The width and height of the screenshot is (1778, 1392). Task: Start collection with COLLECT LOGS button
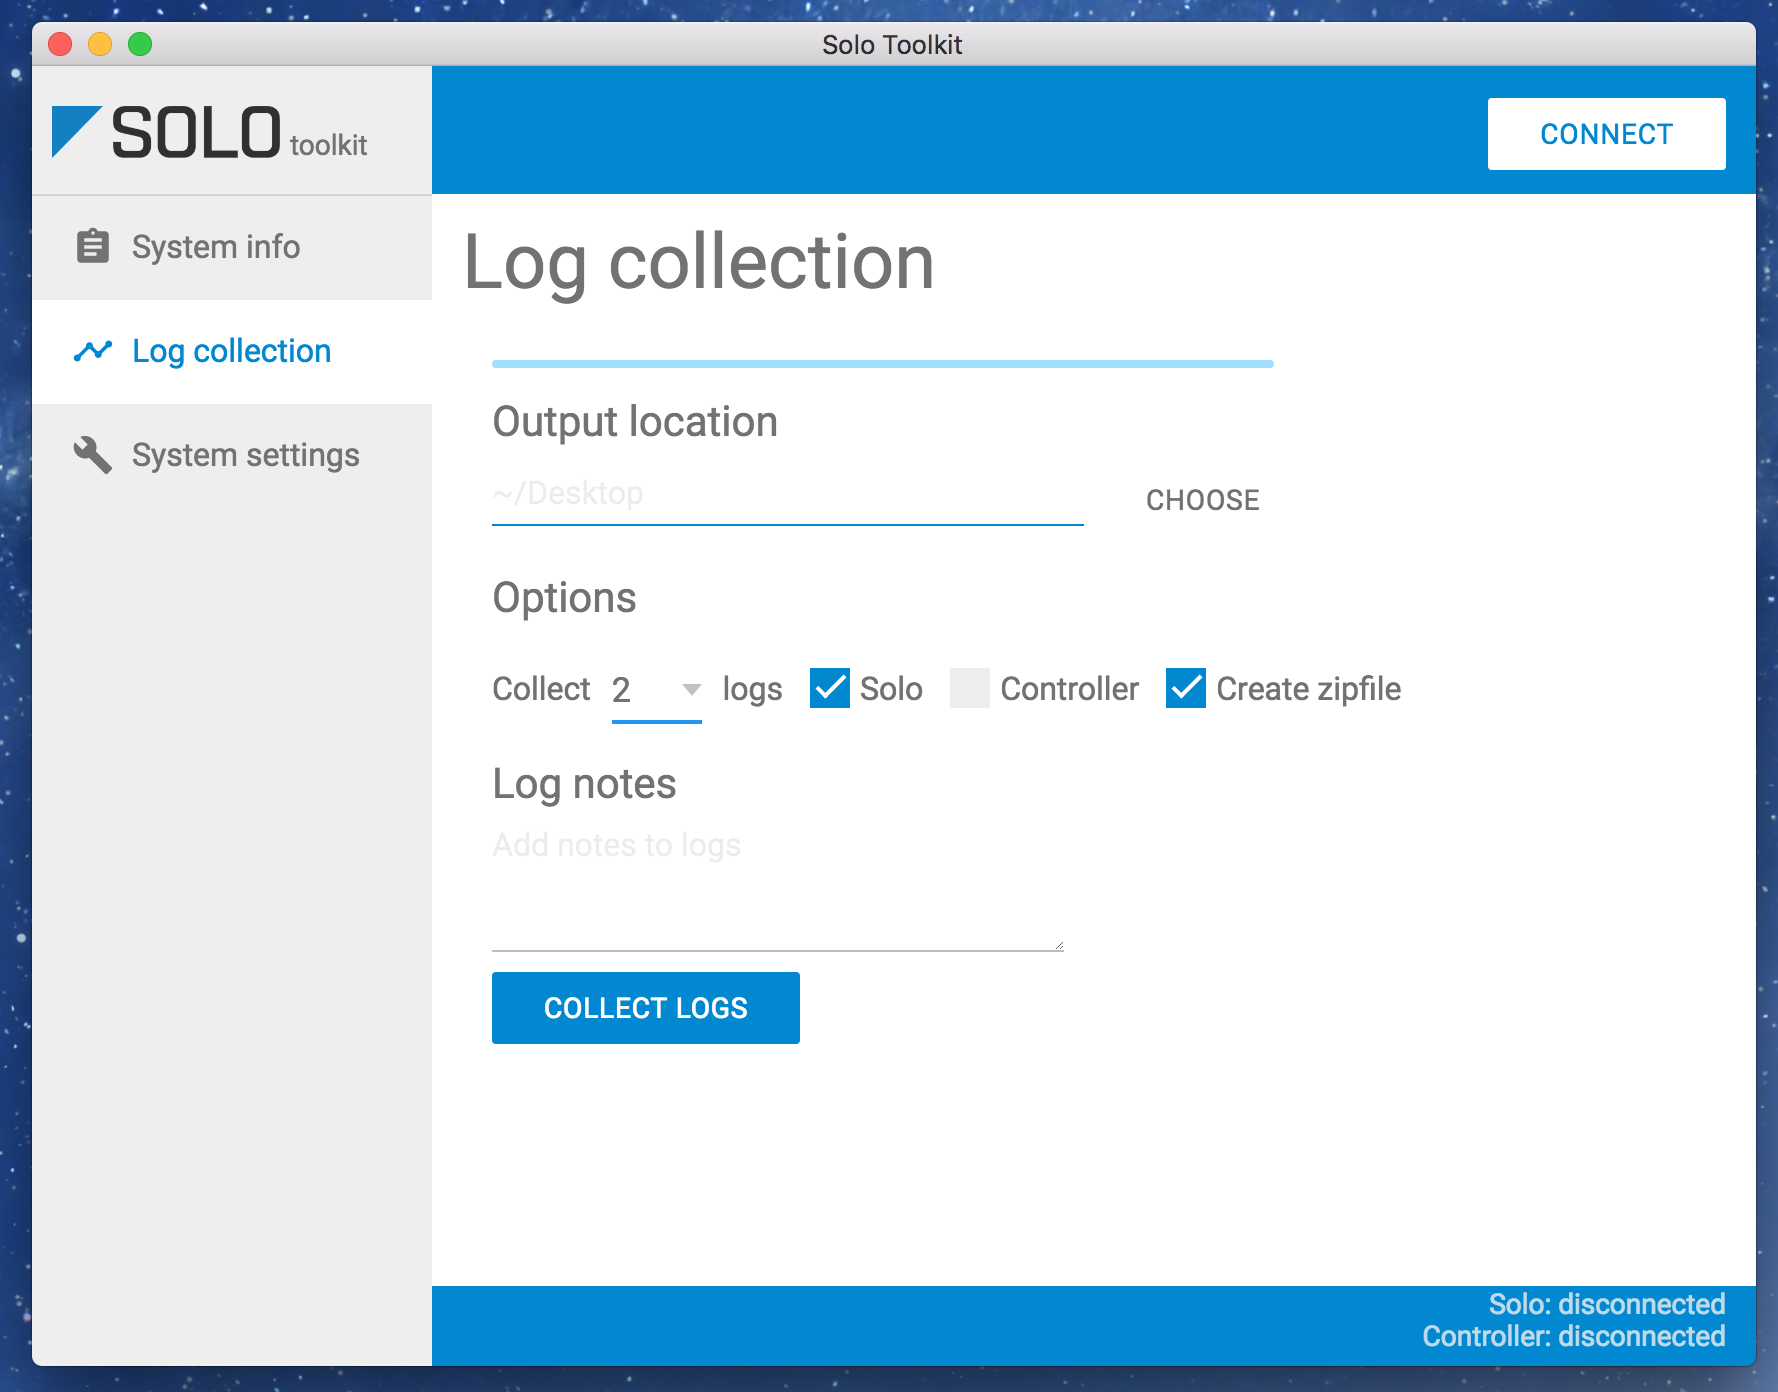(646, 1008)
